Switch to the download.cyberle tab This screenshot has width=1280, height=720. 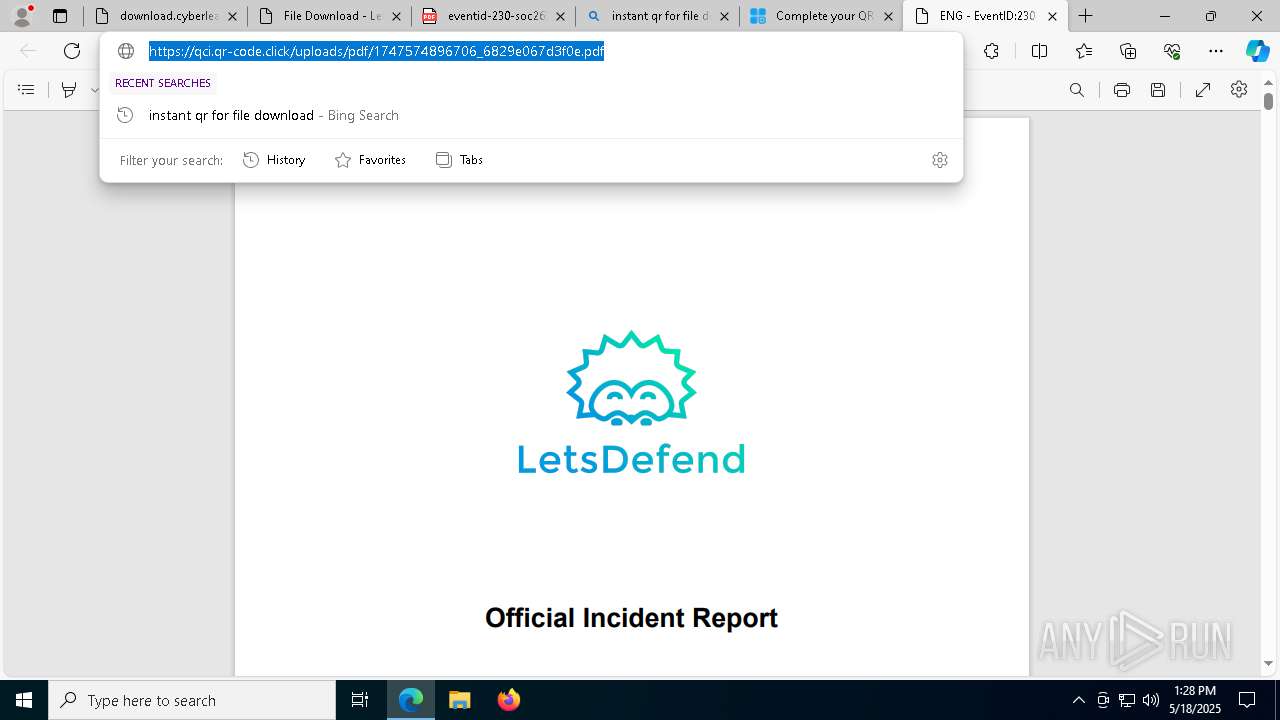(165, 16)
